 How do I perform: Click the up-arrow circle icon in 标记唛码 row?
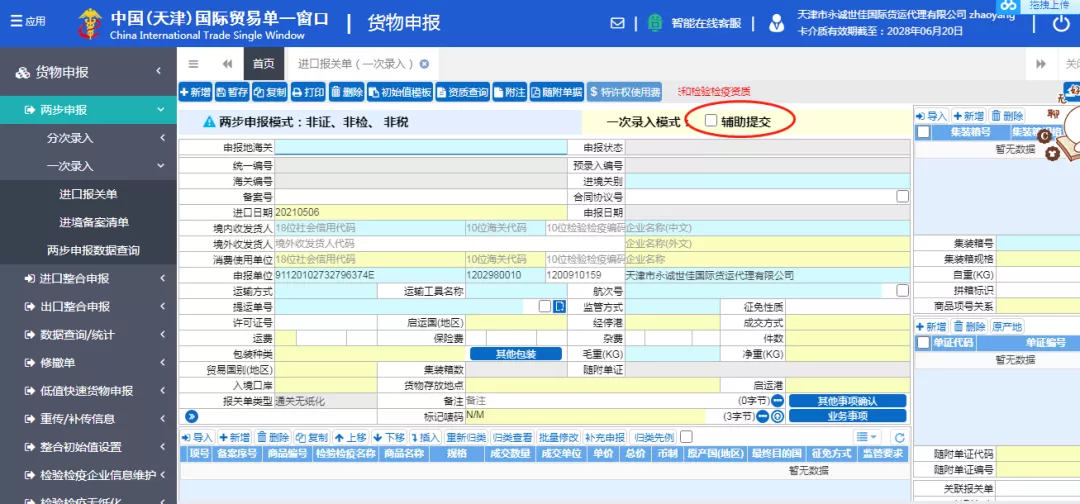tap(778, 416)
